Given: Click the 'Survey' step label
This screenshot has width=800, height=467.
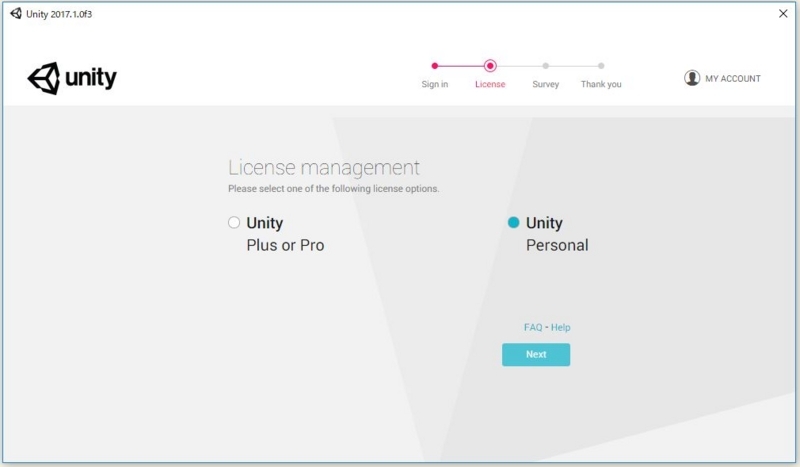Looking at the screenshot, I should [545, 84].
